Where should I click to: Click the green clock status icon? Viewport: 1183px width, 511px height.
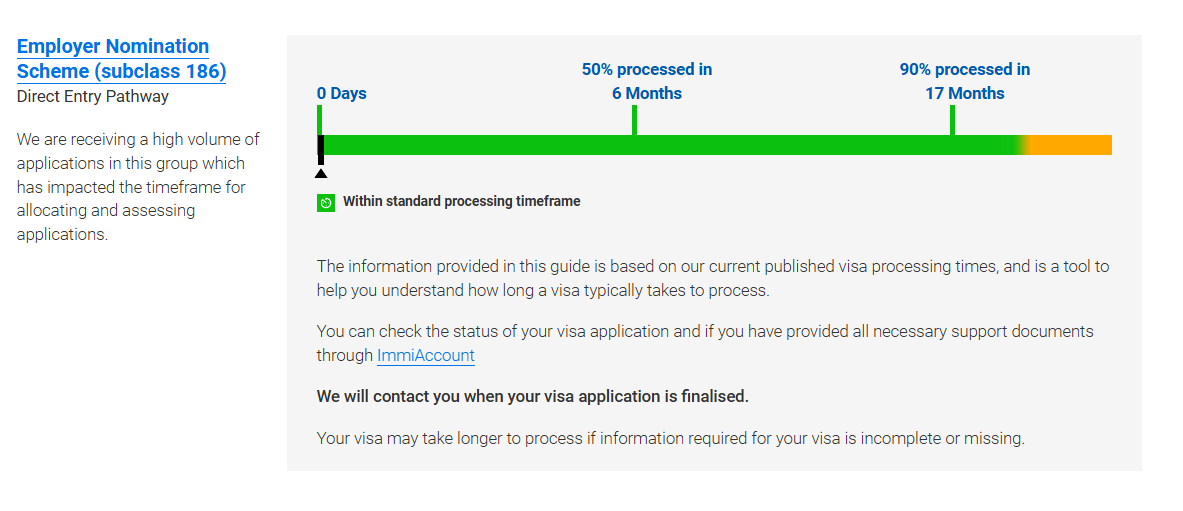326,202
